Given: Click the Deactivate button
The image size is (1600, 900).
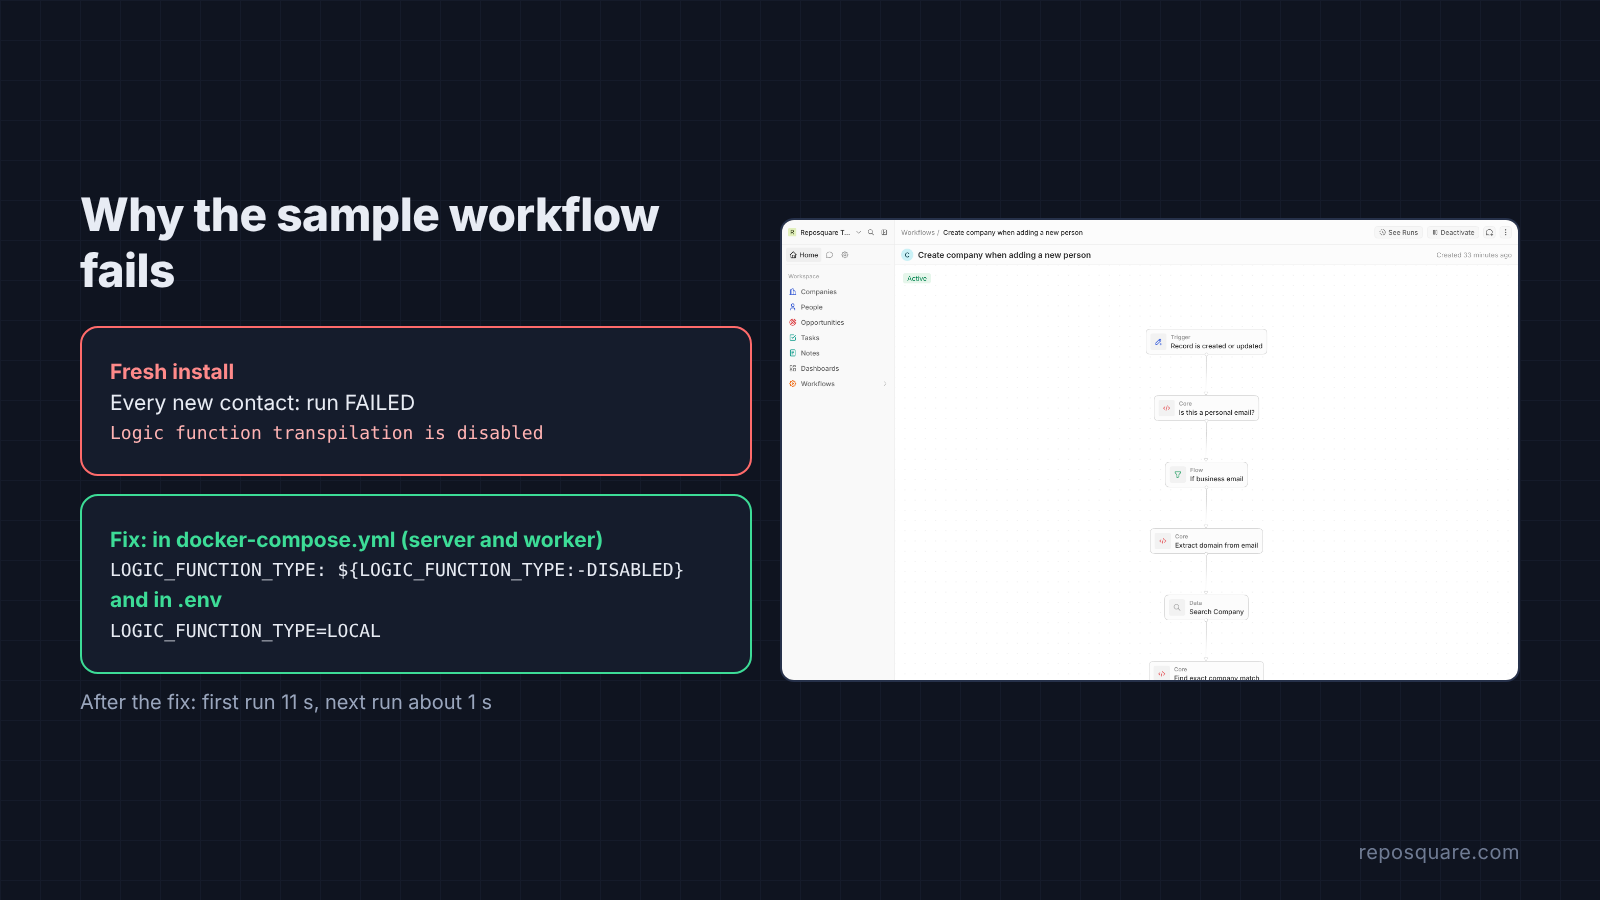Looking at the screenshot, I should (1453, 232).
